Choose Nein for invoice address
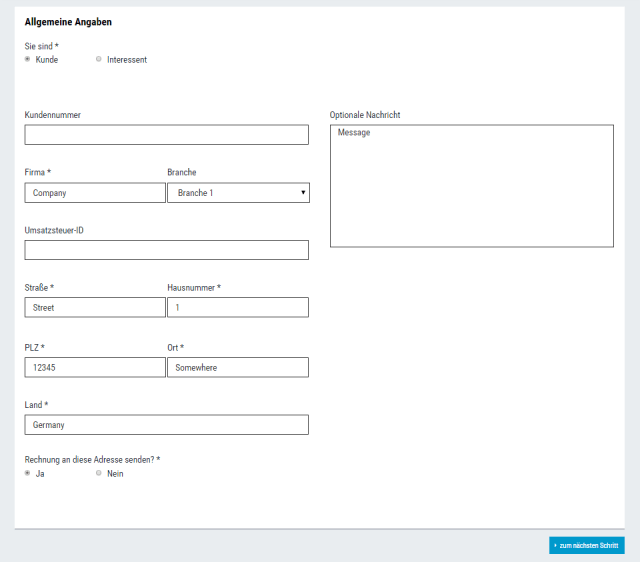The image size is (640, 562). (98, 473)
